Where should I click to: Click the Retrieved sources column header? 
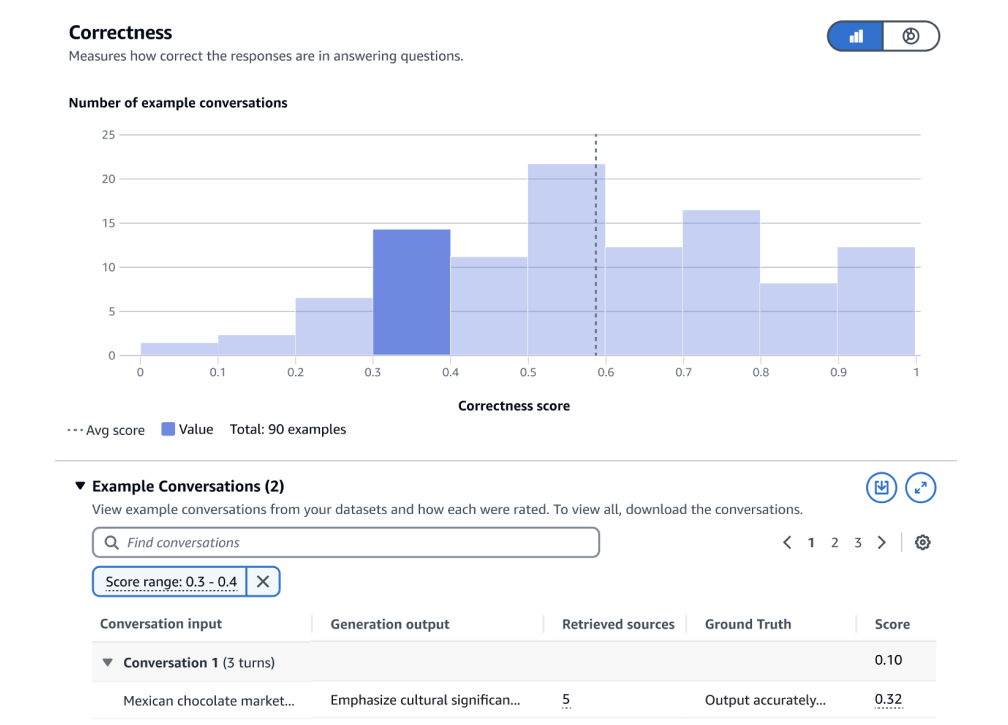tap(618, 624)
